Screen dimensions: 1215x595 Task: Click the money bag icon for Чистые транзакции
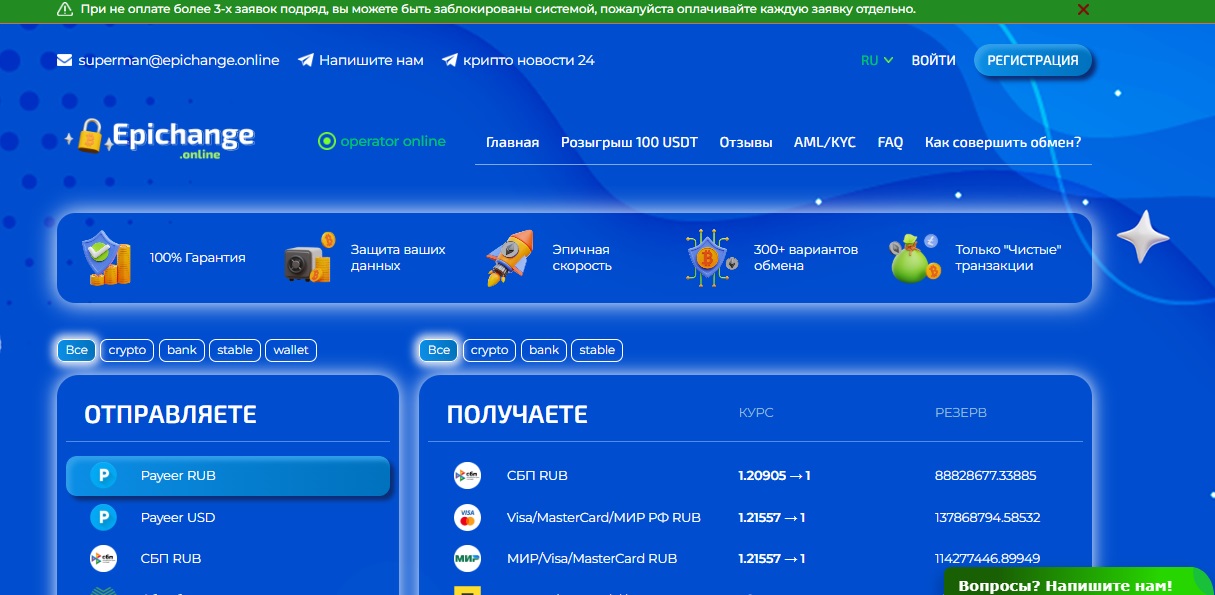915,258
